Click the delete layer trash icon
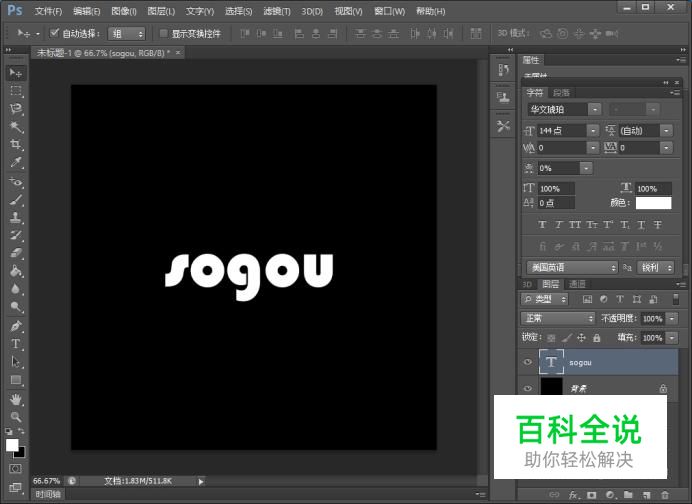The height and width of the screenshot is (504, 692). point(665,495)
